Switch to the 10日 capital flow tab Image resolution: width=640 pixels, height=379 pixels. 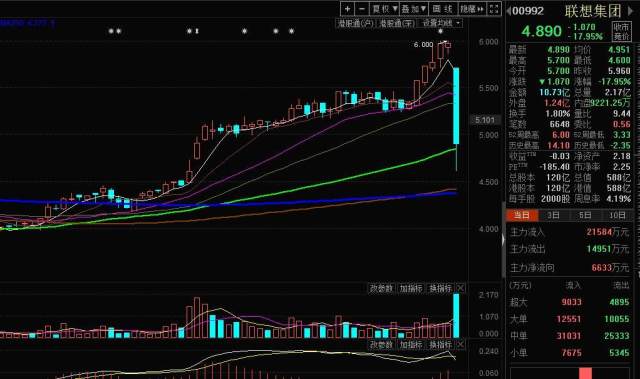[x=617, y=215]
